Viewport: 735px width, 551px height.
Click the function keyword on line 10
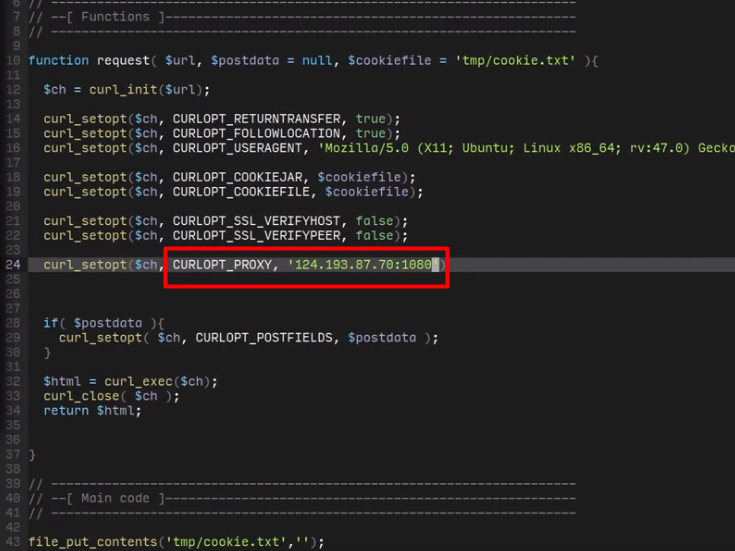[59, 60]
